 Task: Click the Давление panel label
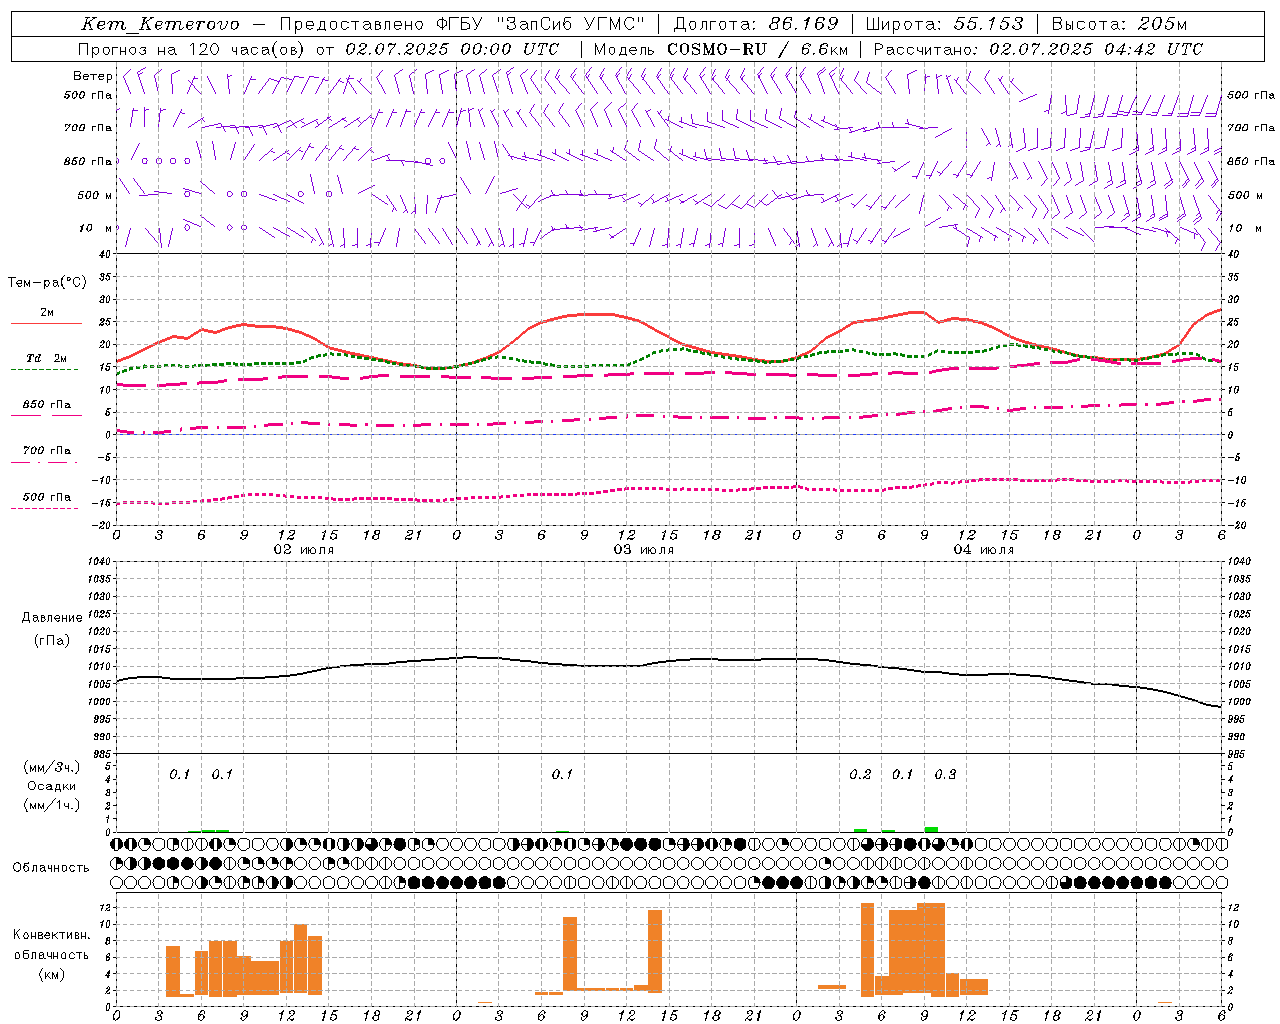(52, 618)
